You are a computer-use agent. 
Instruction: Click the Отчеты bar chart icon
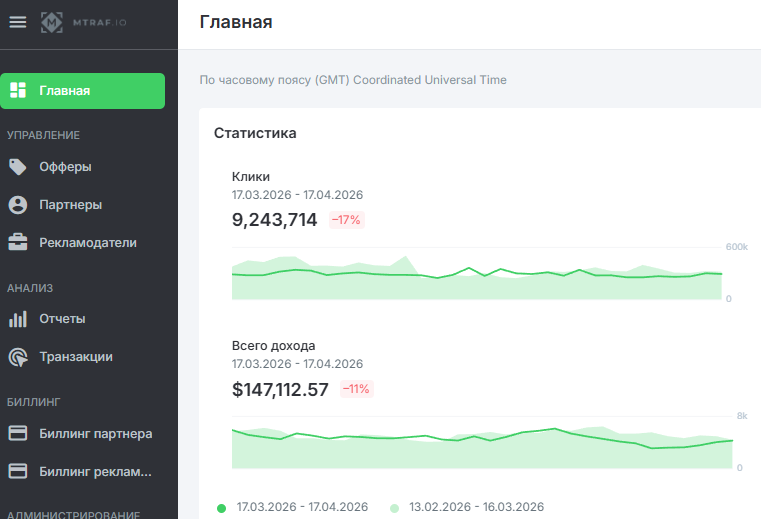click(x=18, y=319)
